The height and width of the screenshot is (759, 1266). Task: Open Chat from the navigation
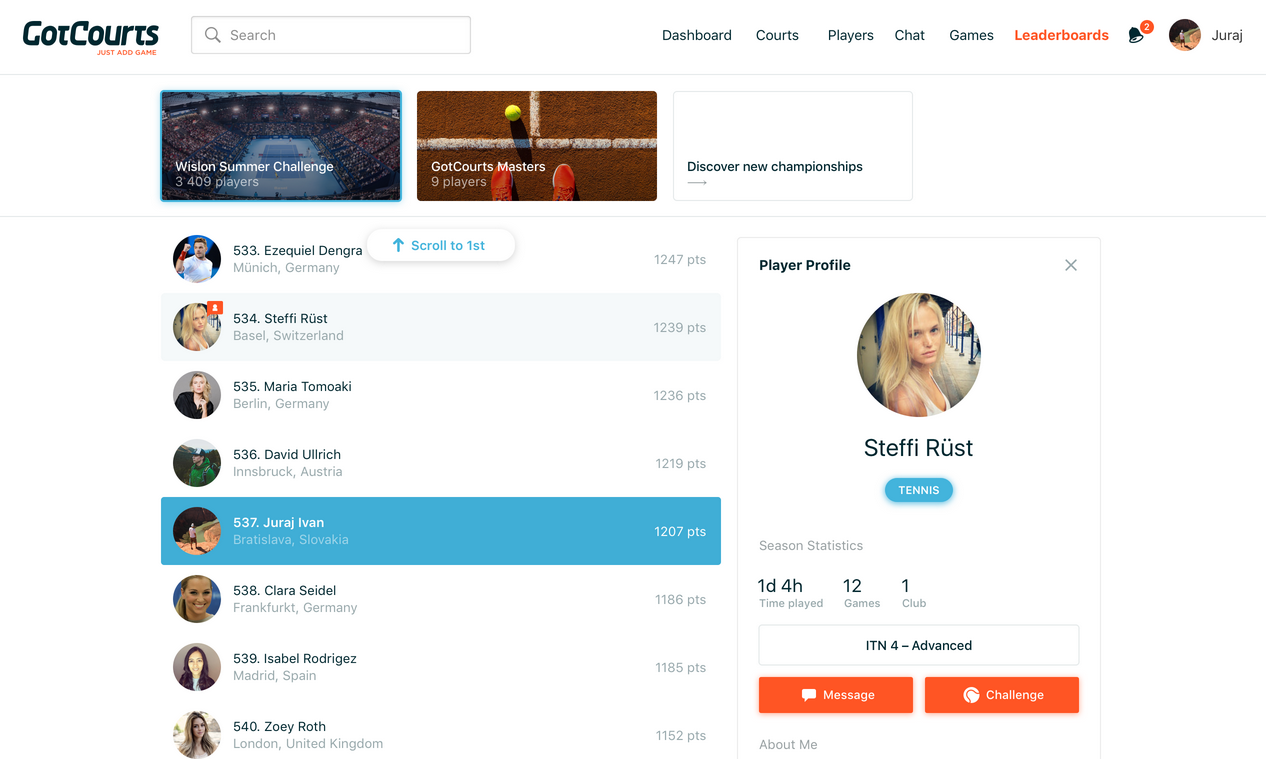click(910, 35)
